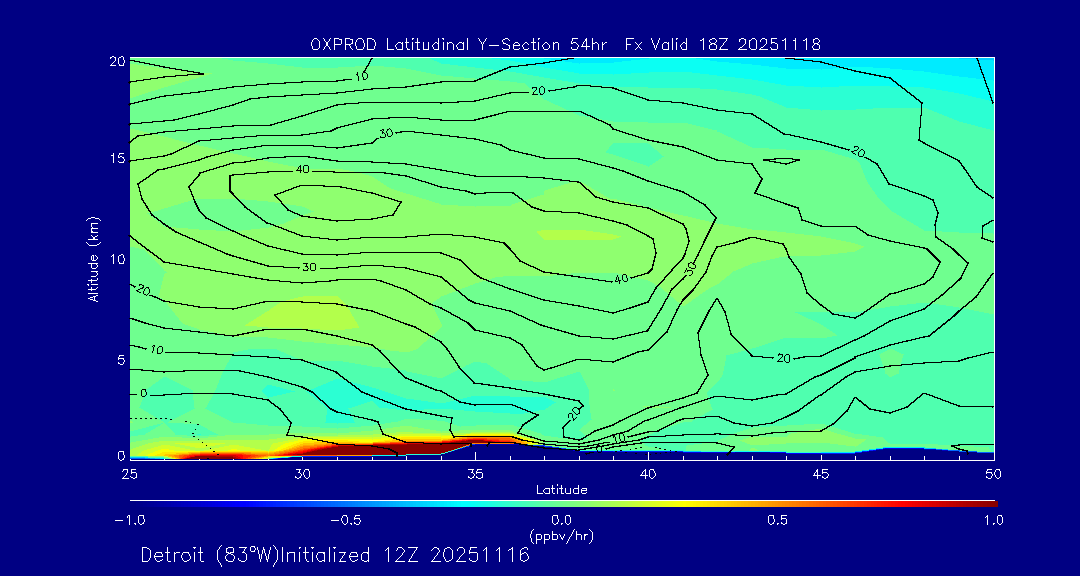Click the altitude axis tick '15'
Screen dimensions: 1080x576
(x=117, y=160)
